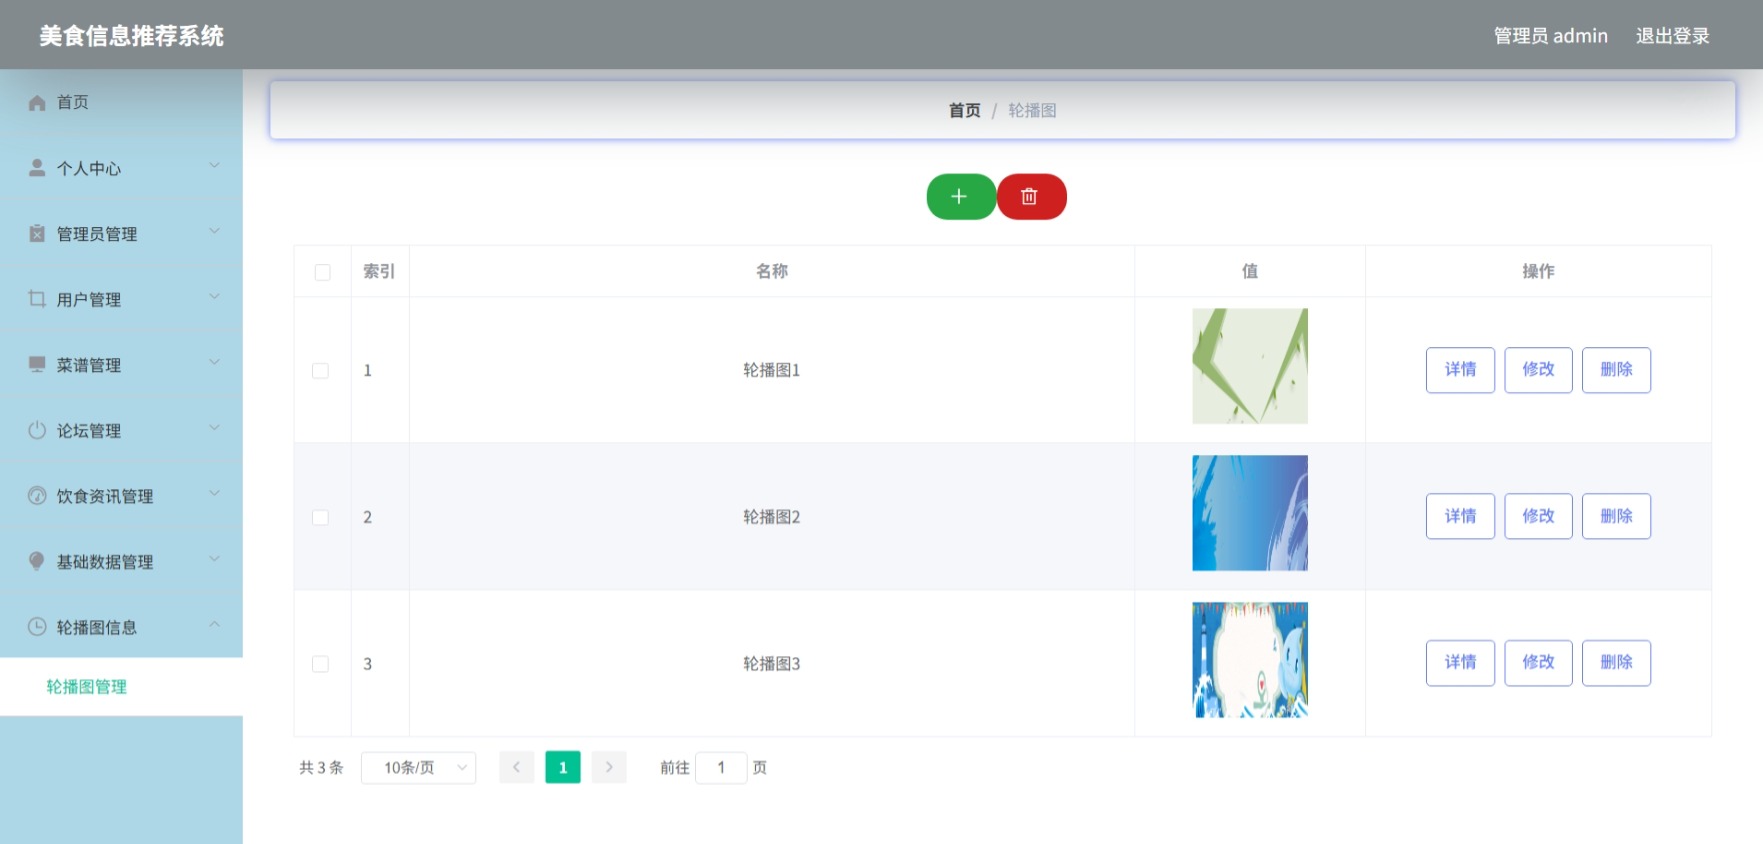Click the home icon beside 首页 in sidebar

point(37,103)
